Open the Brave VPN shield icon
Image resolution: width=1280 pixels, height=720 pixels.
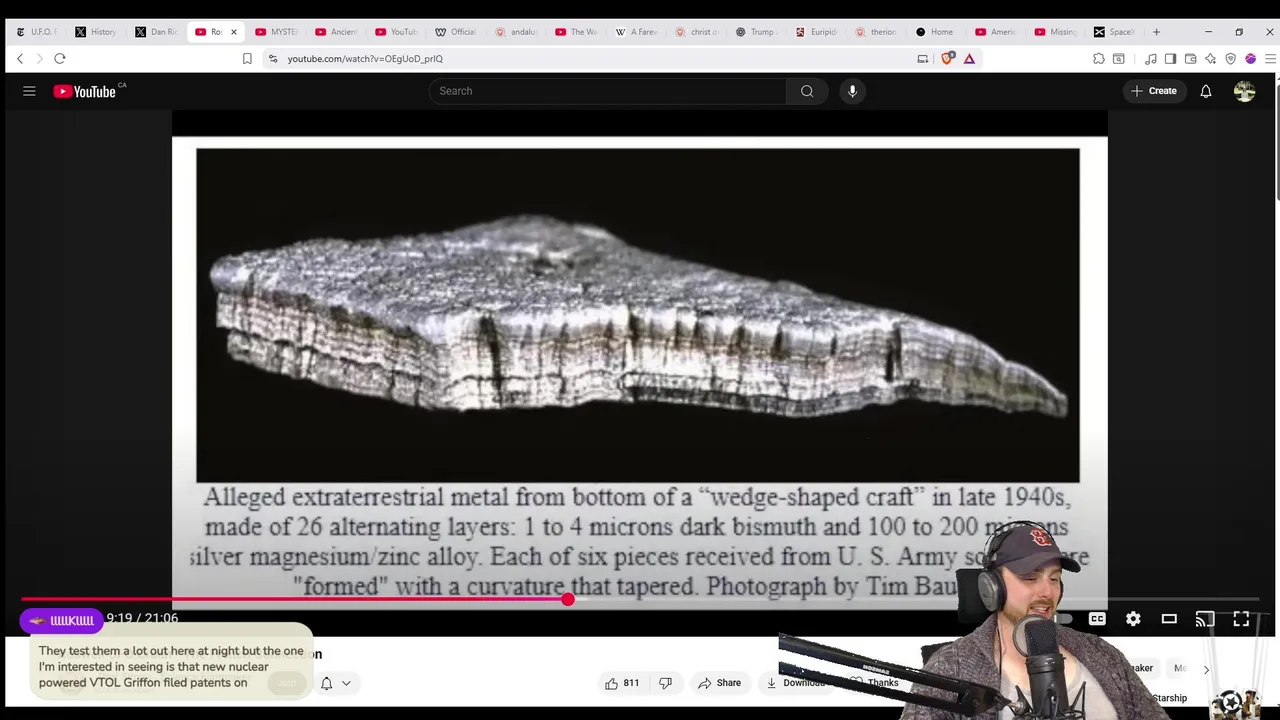1231,59
